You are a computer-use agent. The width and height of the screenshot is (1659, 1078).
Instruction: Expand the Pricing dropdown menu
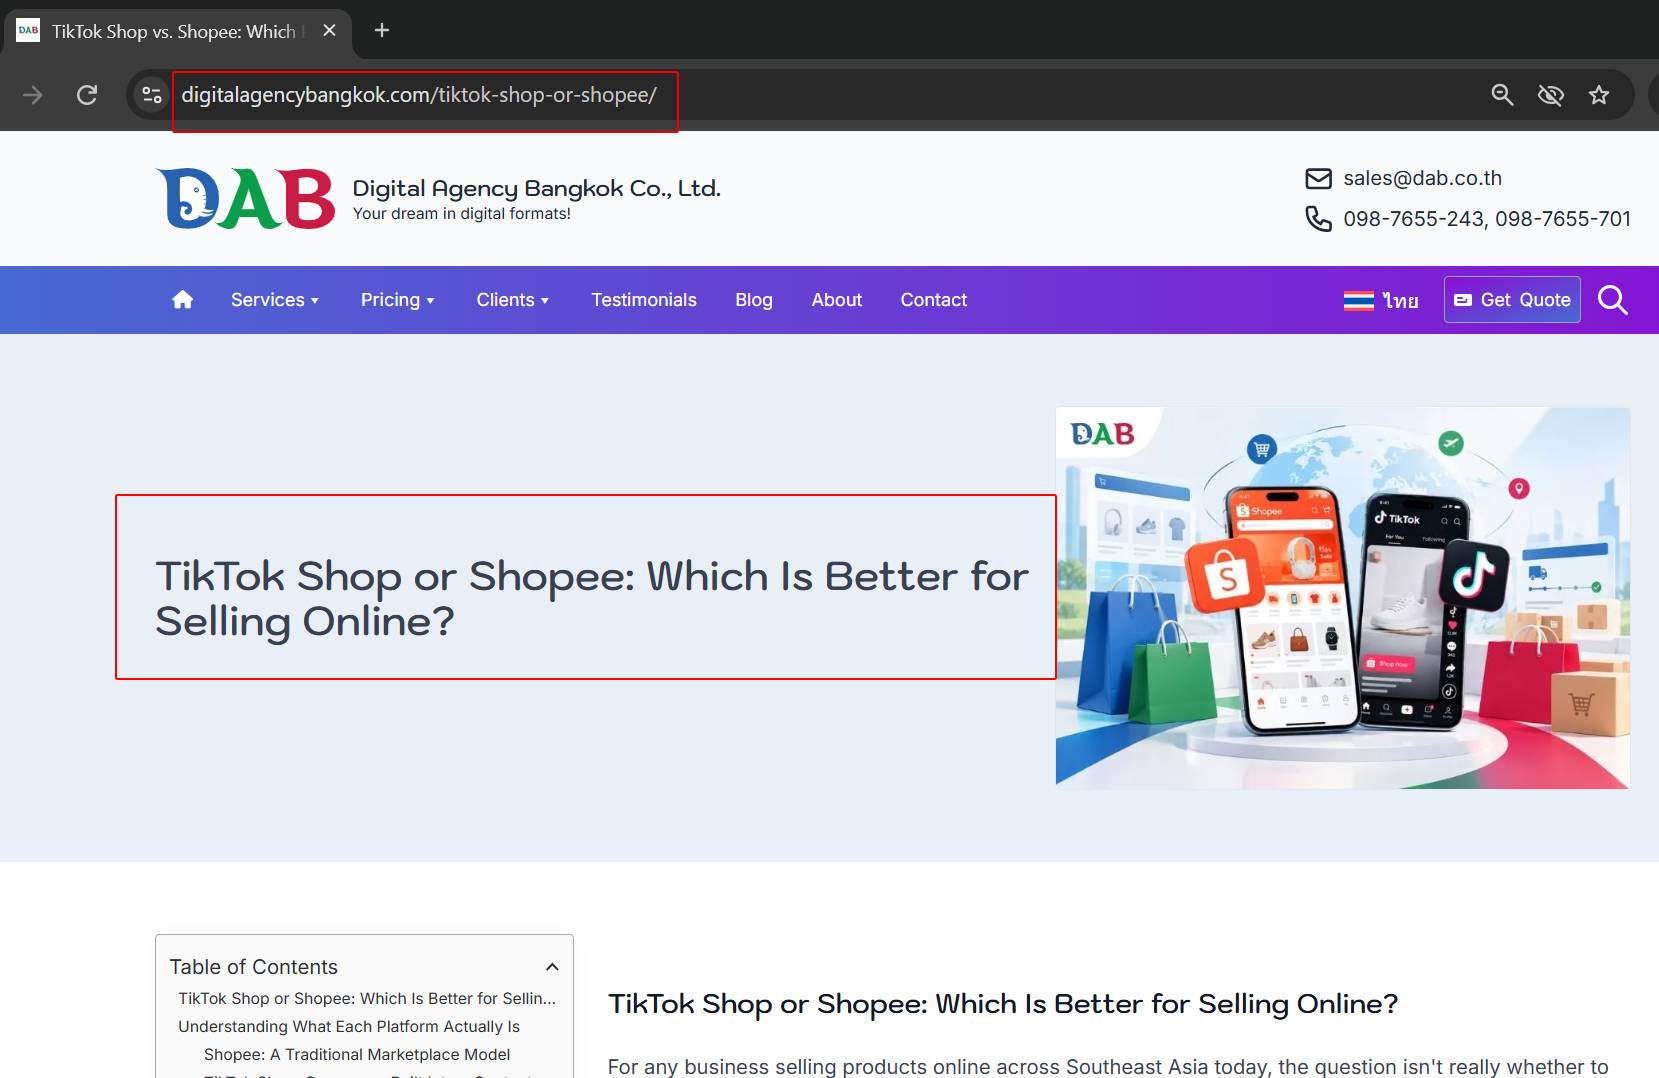[398, 300]
